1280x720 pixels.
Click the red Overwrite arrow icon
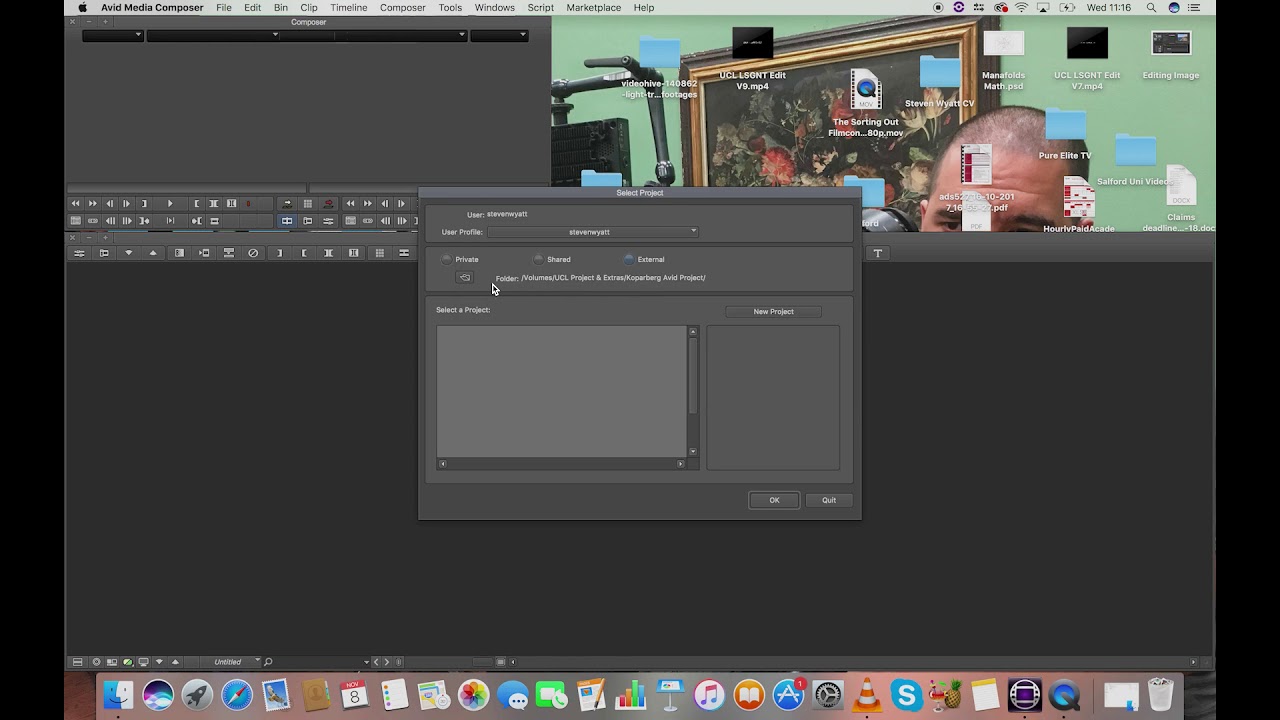tap(328, 204)
